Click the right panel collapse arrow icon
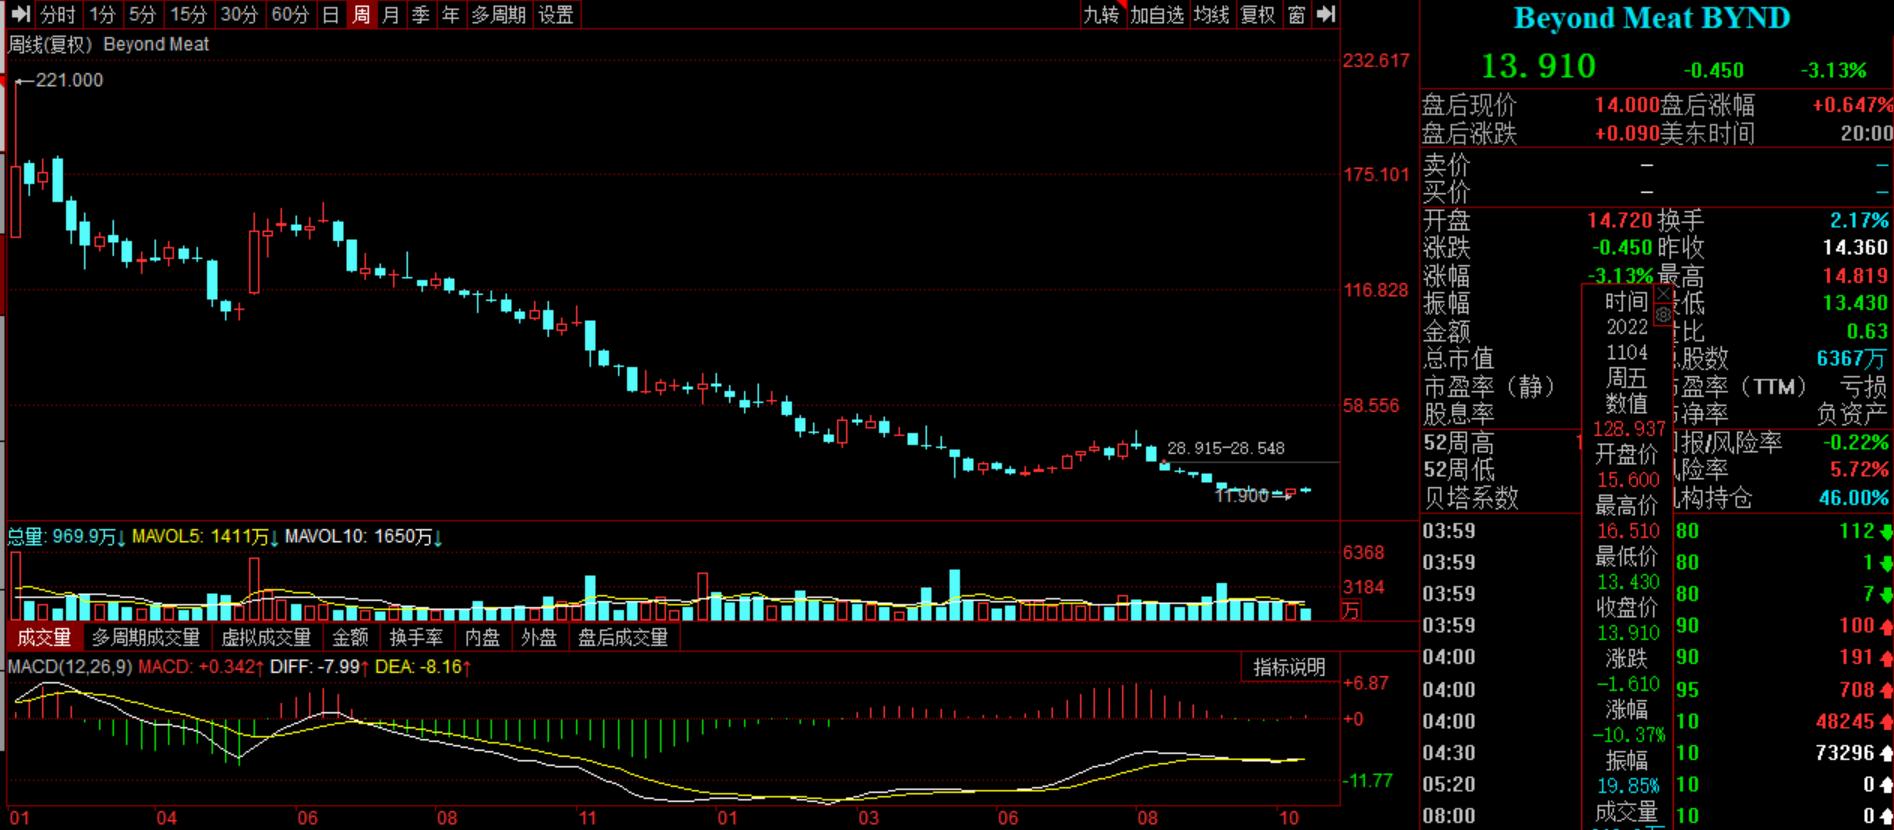This screenshot has height=830, width=1894. (x=1326, y=14)
